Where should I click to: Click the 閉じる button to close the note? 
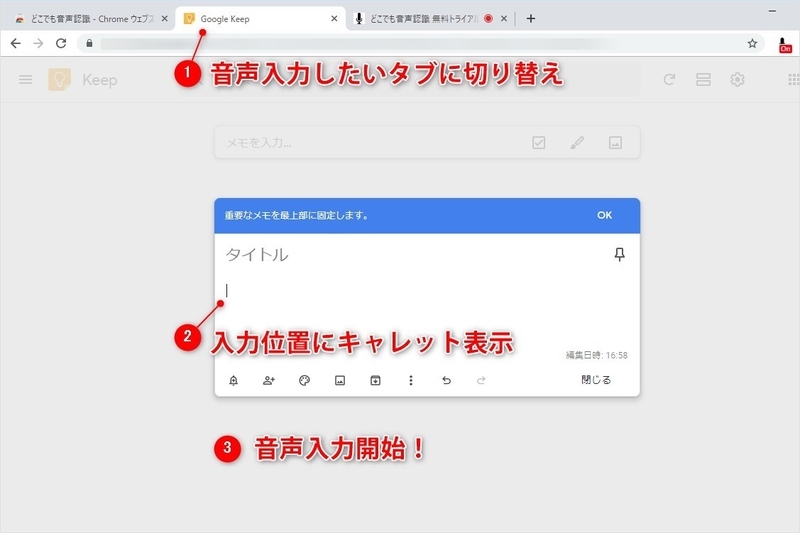coord(595,379)
